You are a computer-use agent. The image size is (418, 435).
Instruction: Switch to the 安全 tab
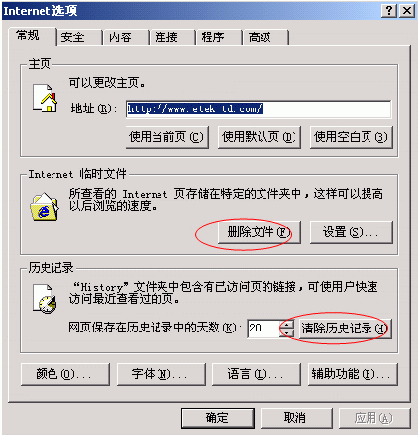79,37
